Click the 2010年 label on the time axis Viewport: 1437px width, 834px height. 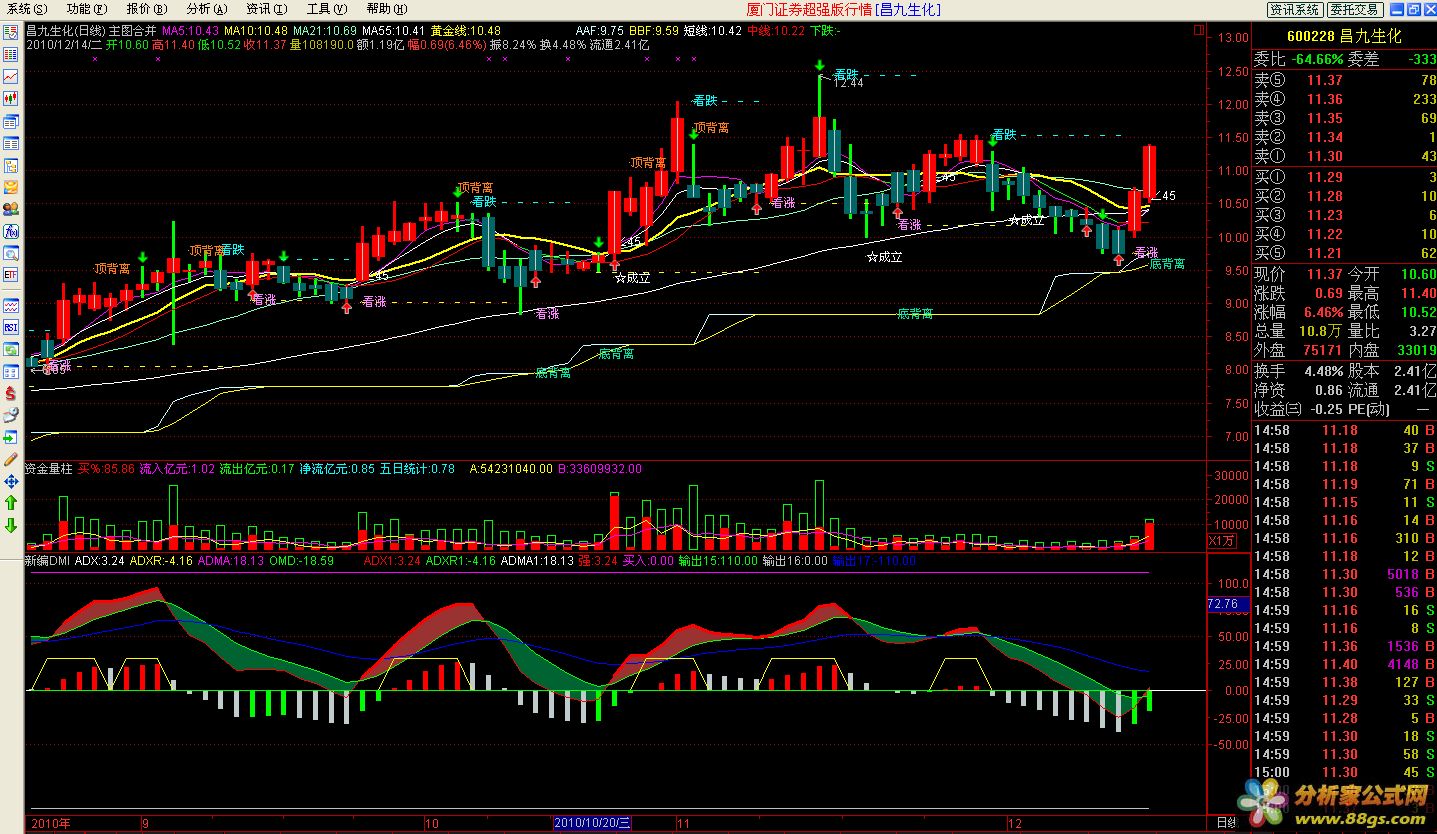click(x=50, y=823)
